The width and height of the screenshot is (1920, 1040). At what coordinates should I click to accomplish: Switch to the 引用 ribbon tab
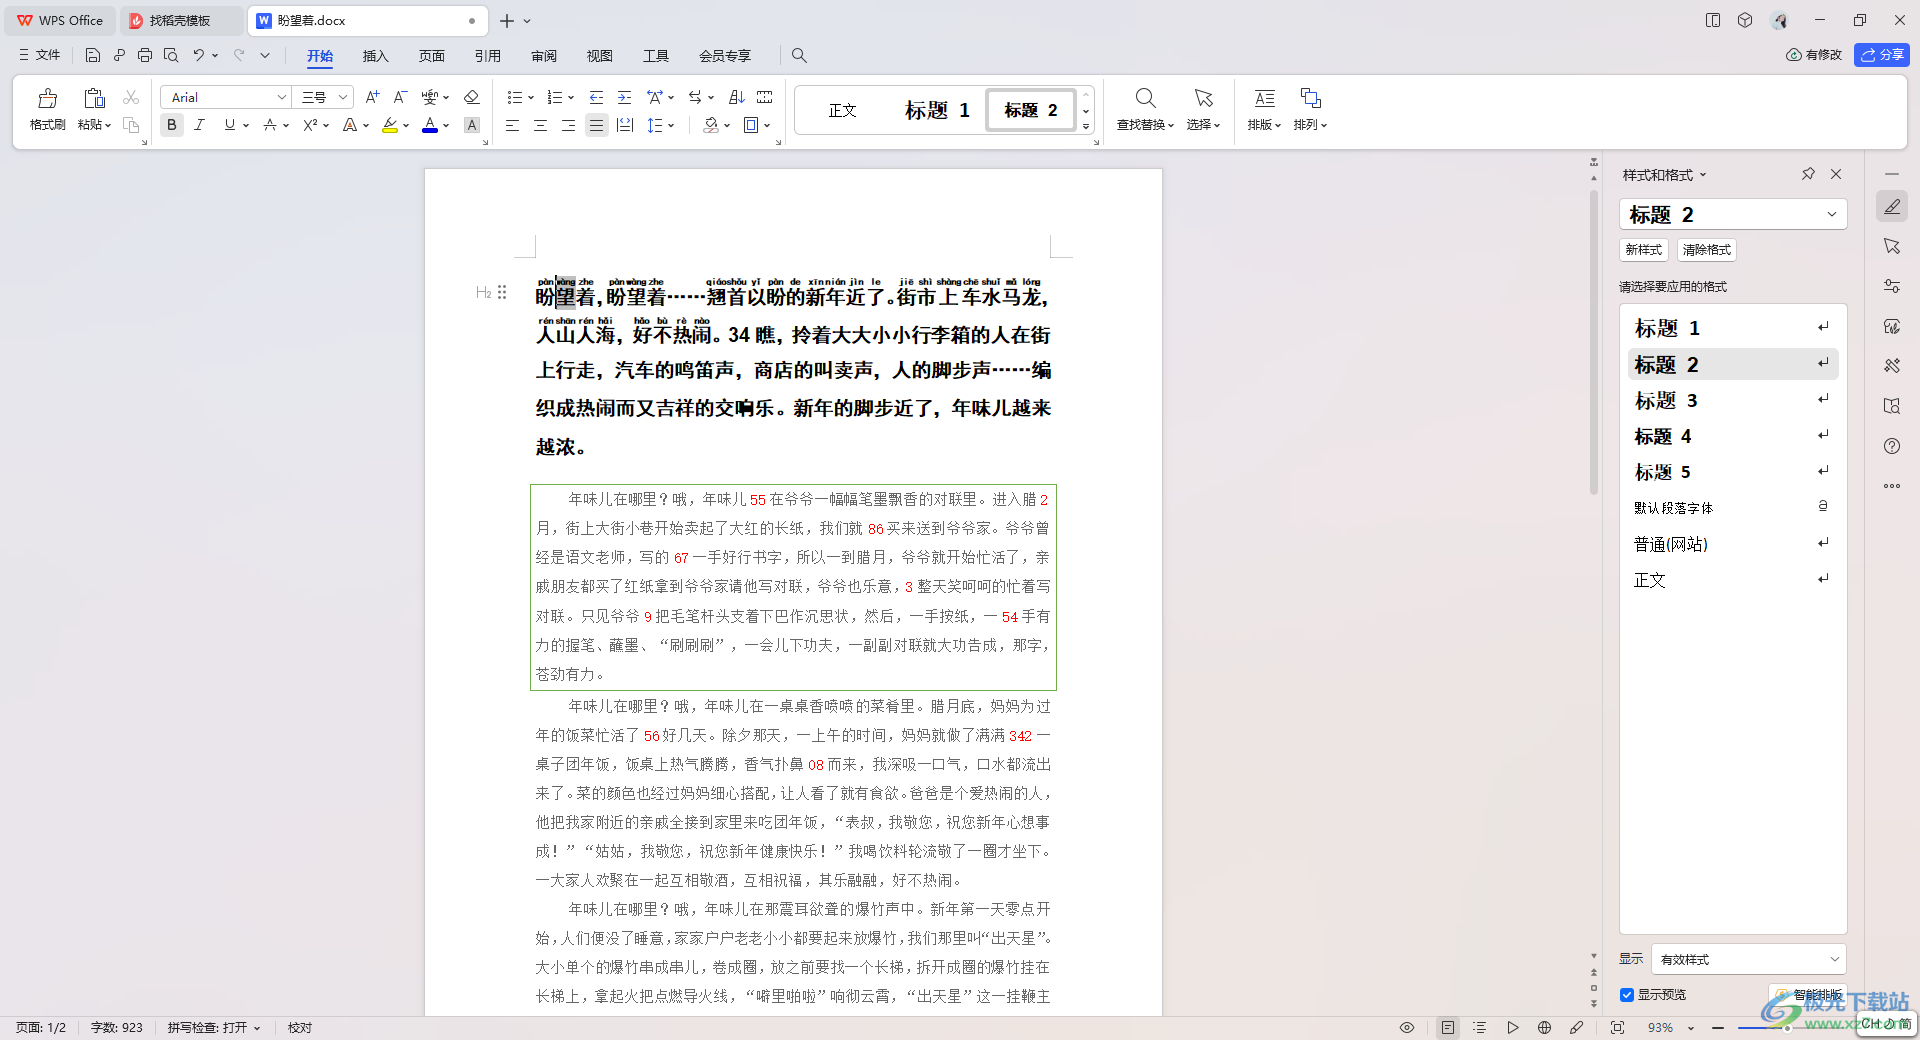click(x=487, y=56)
